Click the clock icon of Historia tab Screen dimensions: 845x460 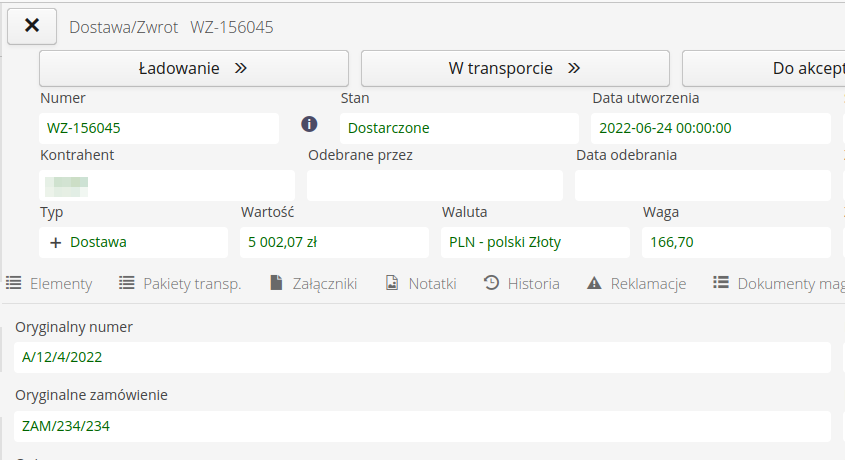tap(491, 283)
